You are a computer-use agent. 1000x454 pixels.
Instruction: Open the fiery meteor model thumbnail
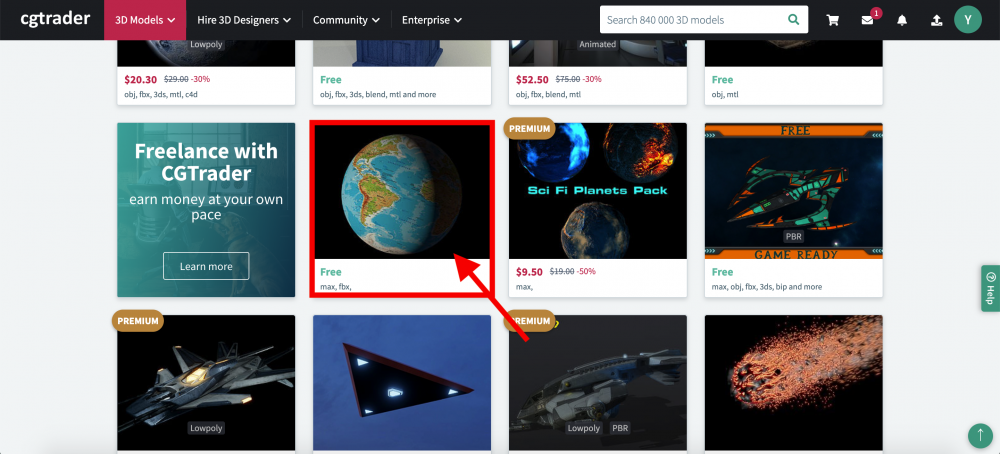click(793, 383)
